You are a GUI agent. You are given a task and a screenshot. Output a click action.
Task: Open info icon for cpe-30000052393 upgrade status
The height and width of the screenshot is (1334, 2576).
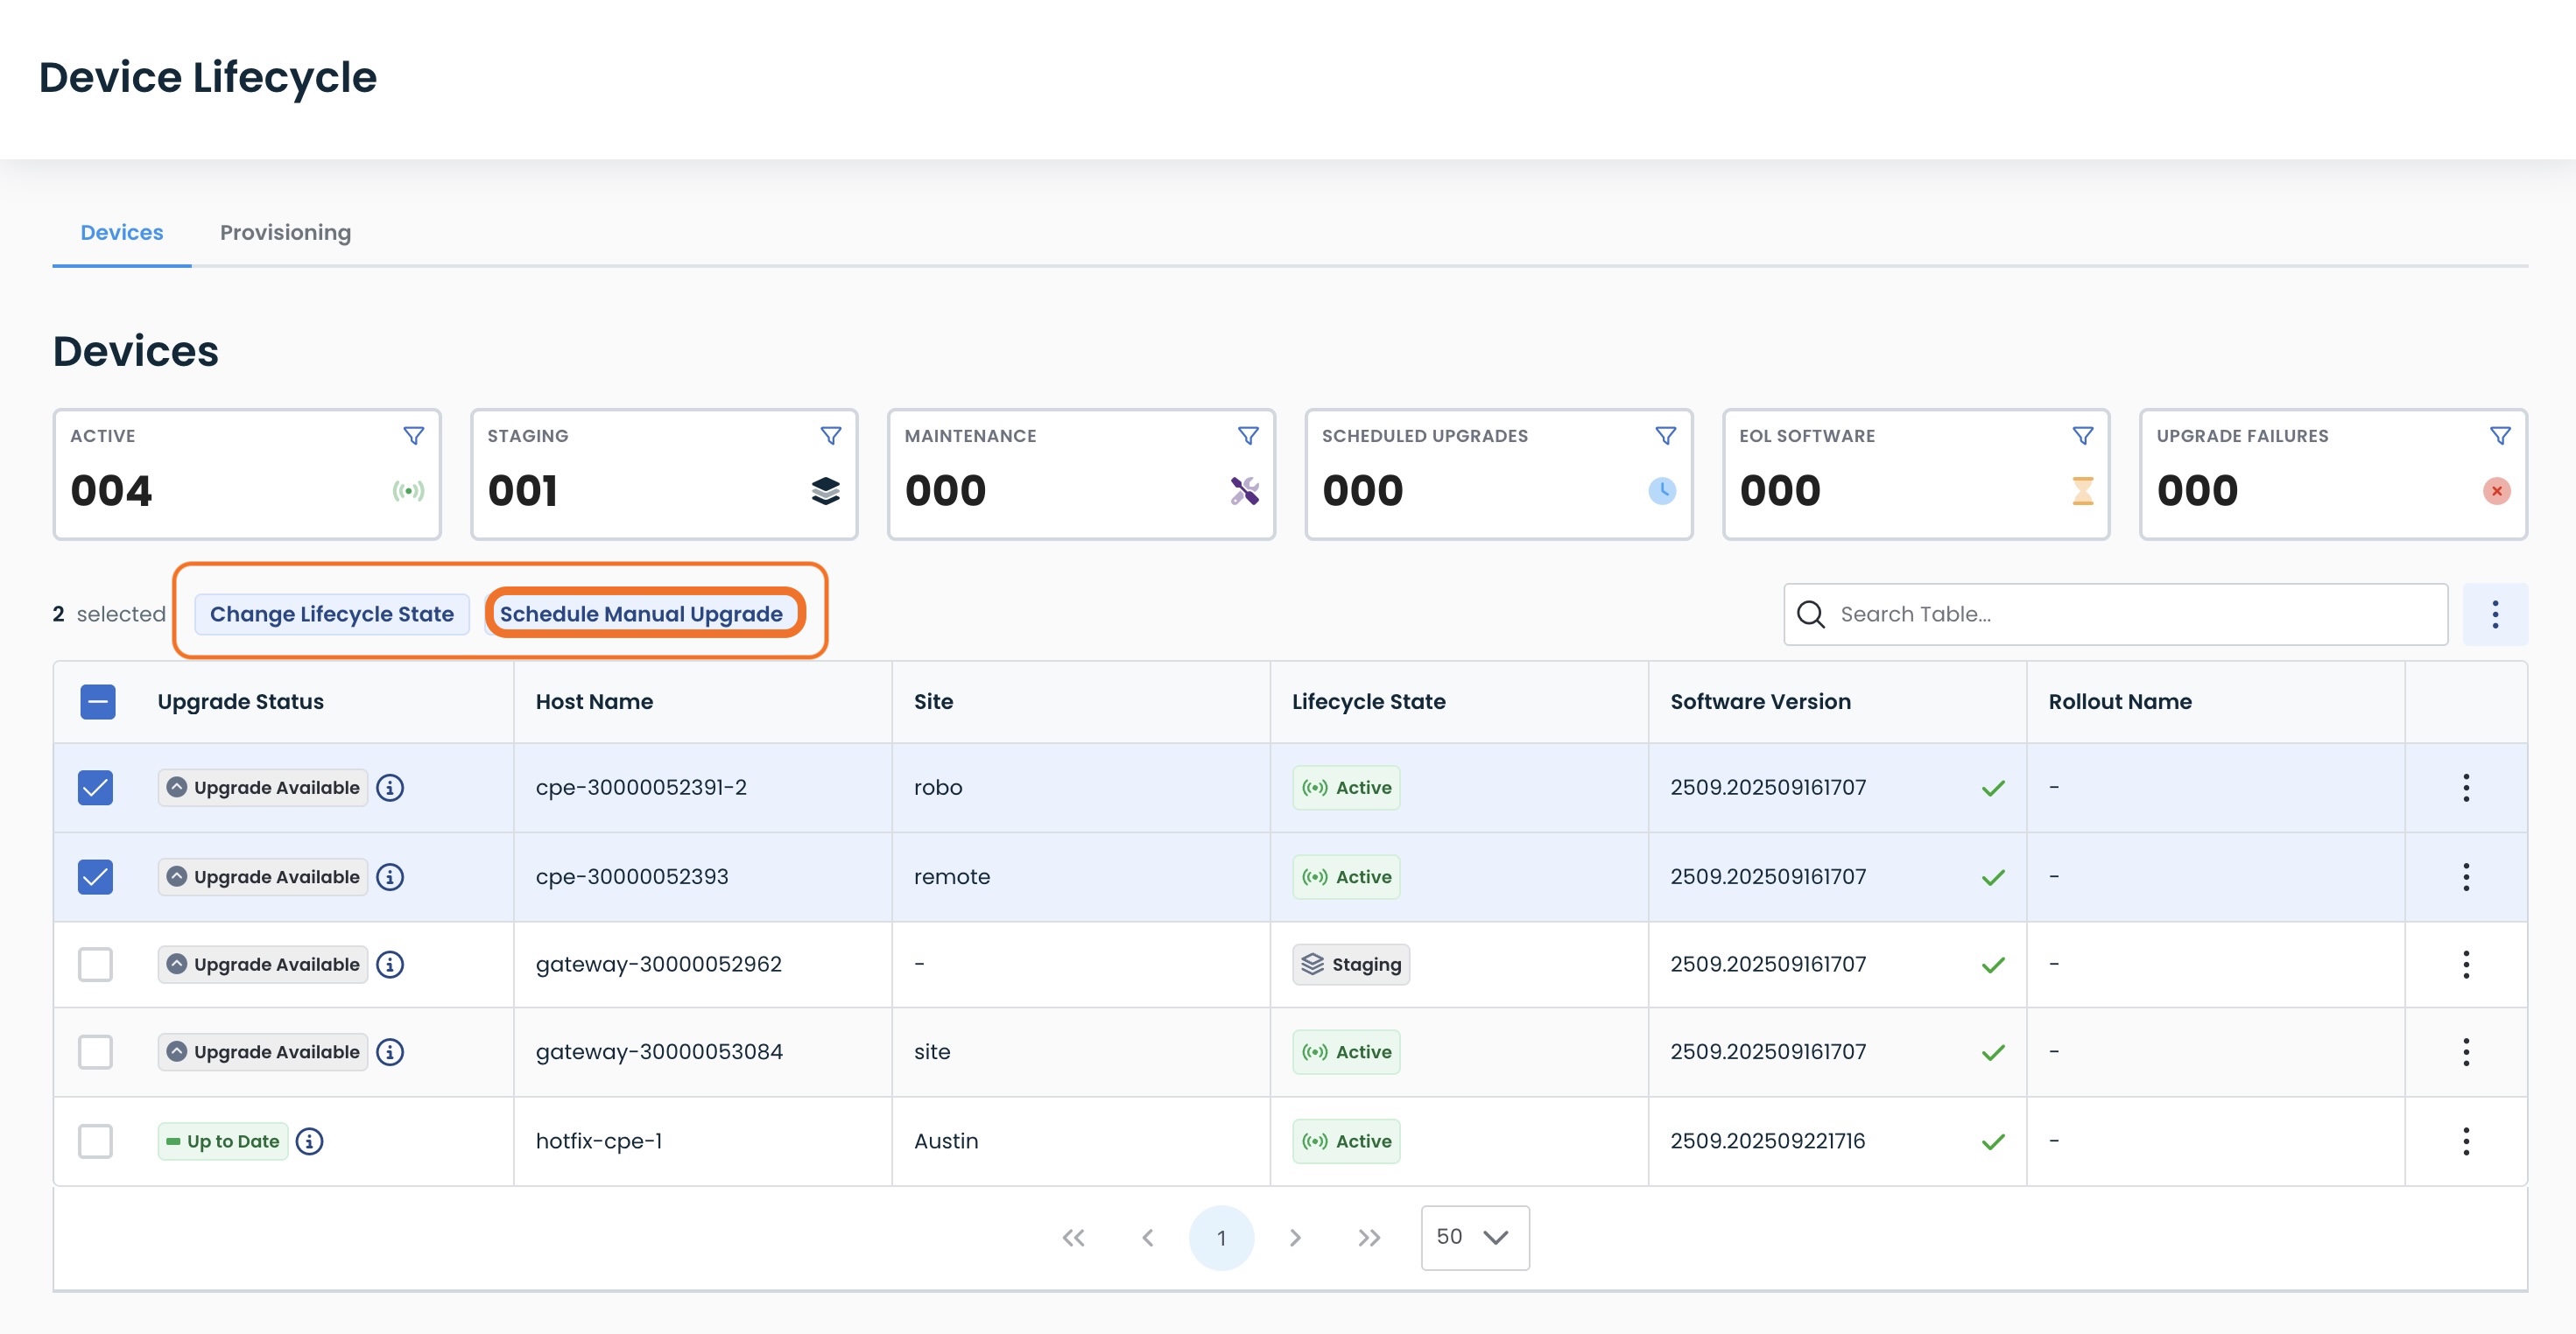click(390, 877)
